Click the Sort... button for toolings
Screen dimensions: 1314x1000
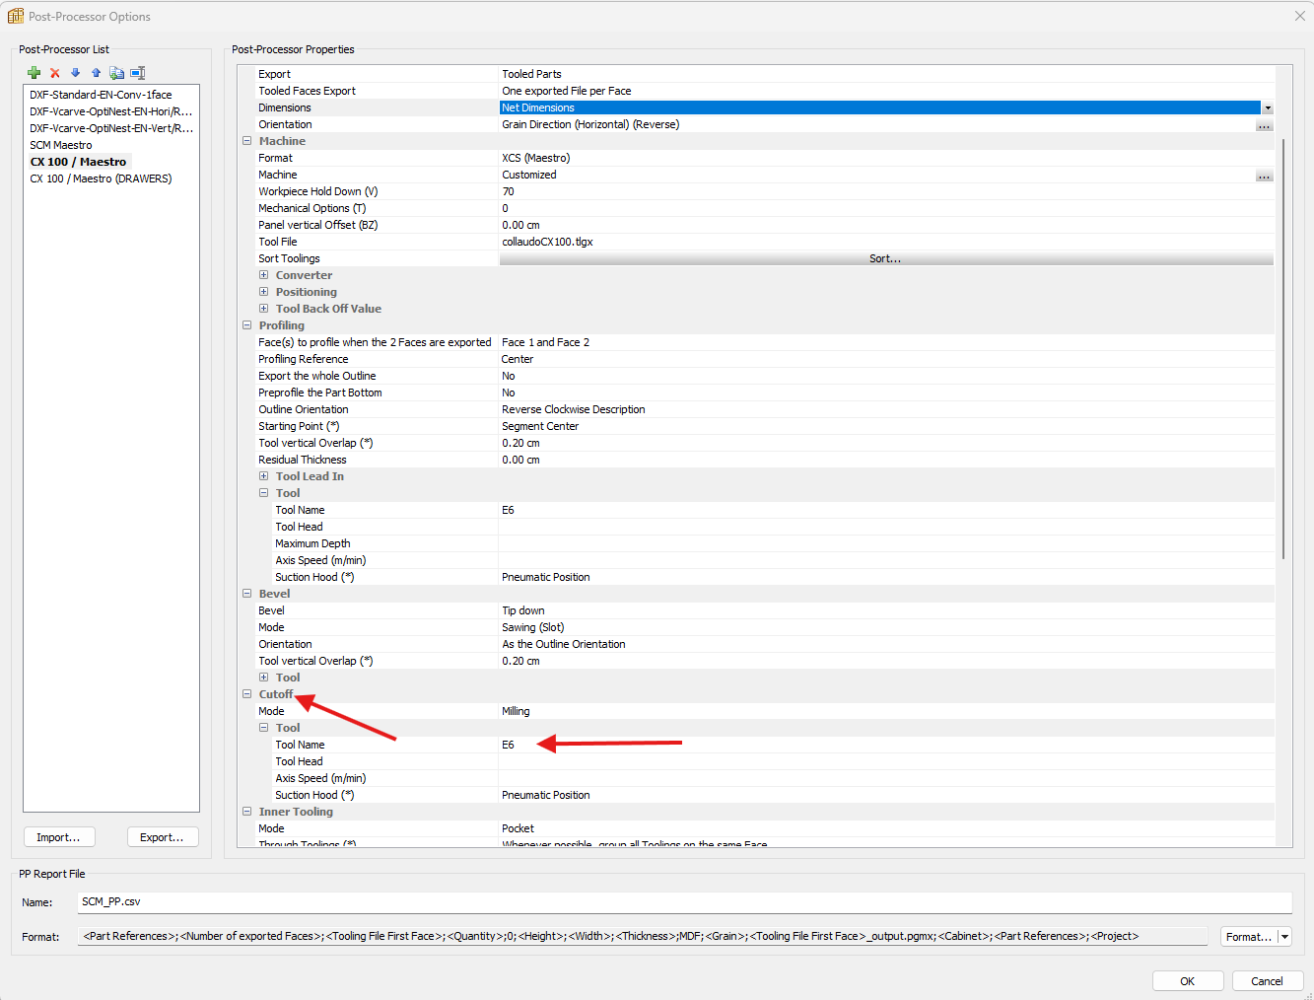point(885,259)
